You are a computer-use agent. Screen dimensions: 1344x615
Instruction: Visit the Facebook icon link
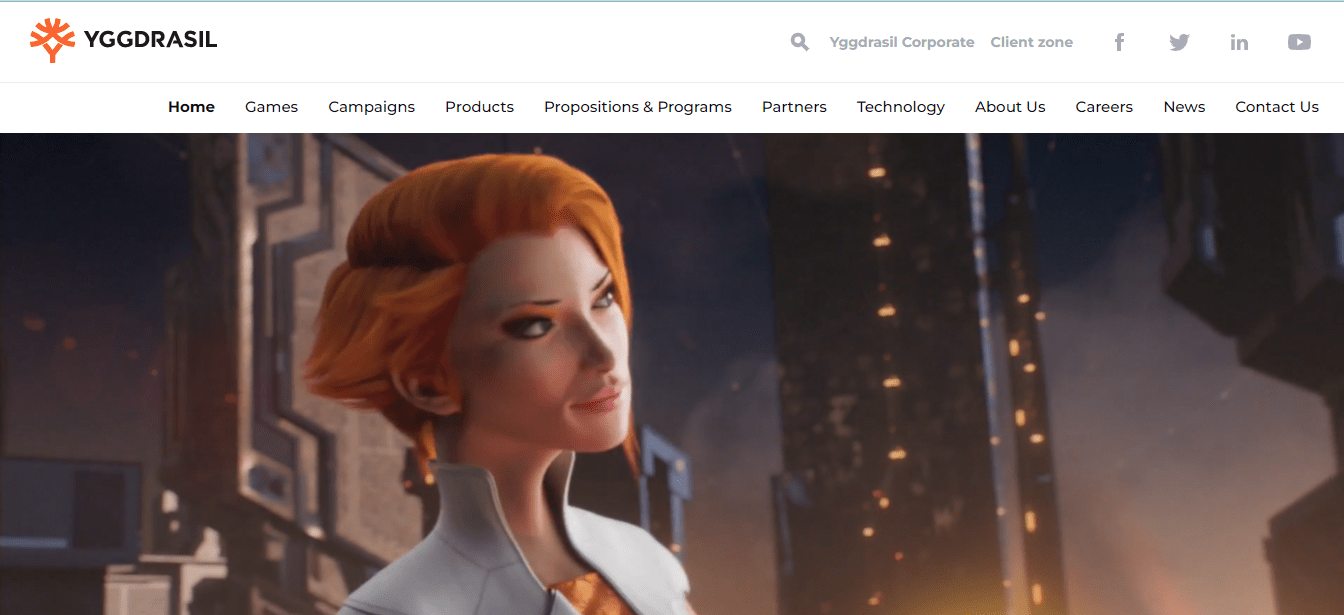tap(1119, 42)
